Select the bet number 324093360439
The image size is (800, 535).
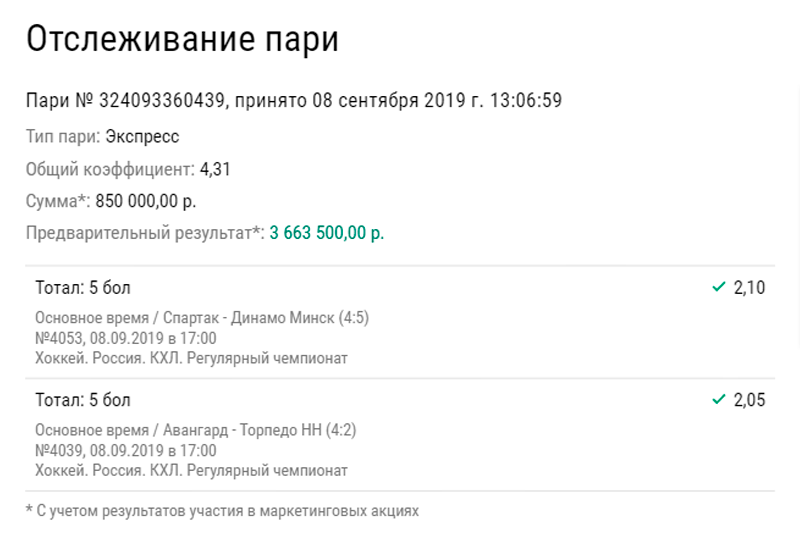[x=164, y=100]
